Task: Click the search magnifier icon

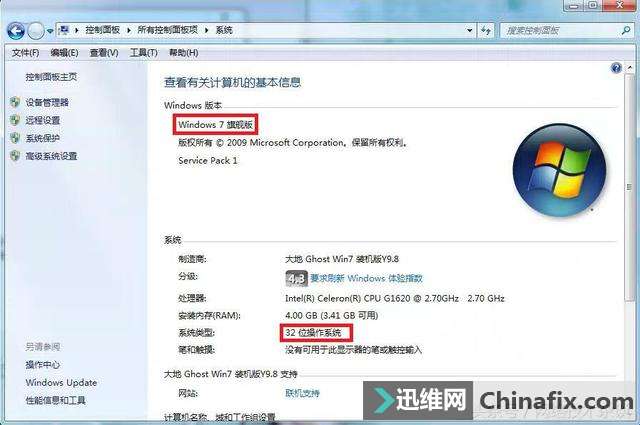Action: (x=626, y=30)
